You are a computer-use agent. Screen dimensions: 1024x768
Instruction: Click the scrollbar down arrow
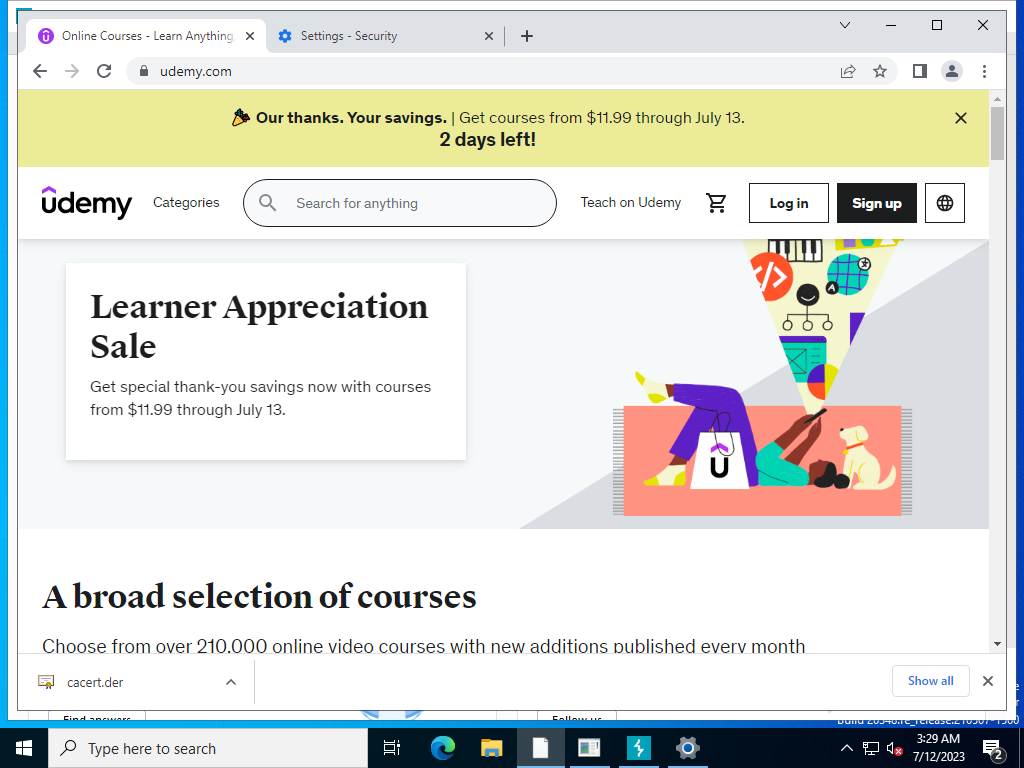pyautogui.click(x=997, y=644)
